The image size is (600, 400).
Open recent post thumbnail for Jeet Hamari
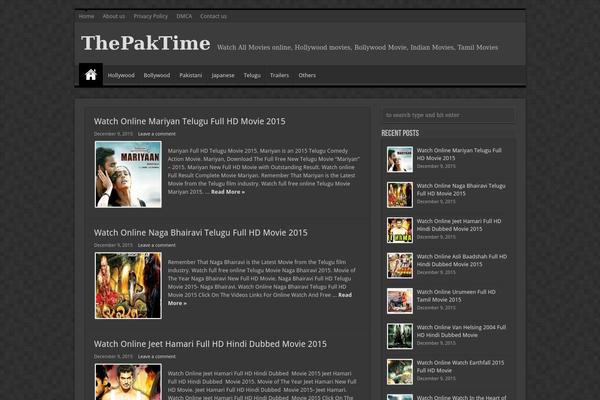click(399, 230)
